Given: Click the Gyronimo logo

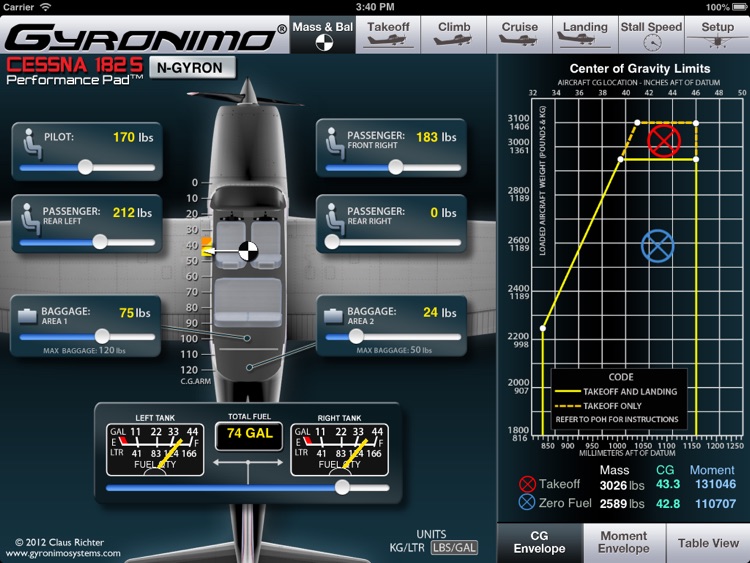Looking at the screenshot, I should (x=143, y=37).
